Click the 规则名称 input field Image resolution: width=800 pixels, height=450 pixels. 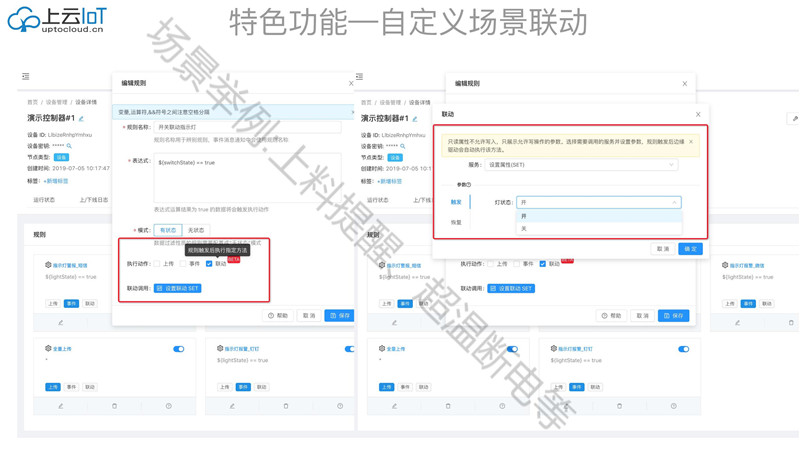click(247, 127)
